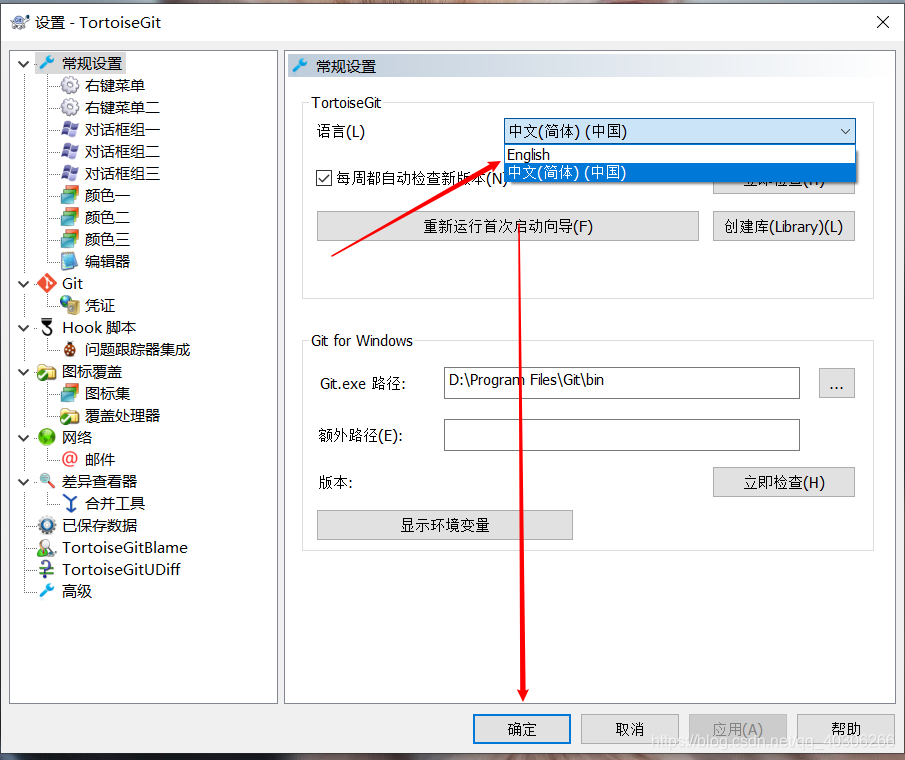
Task: Collapse the 网络 tree node
Action: [x=24, y=437]
